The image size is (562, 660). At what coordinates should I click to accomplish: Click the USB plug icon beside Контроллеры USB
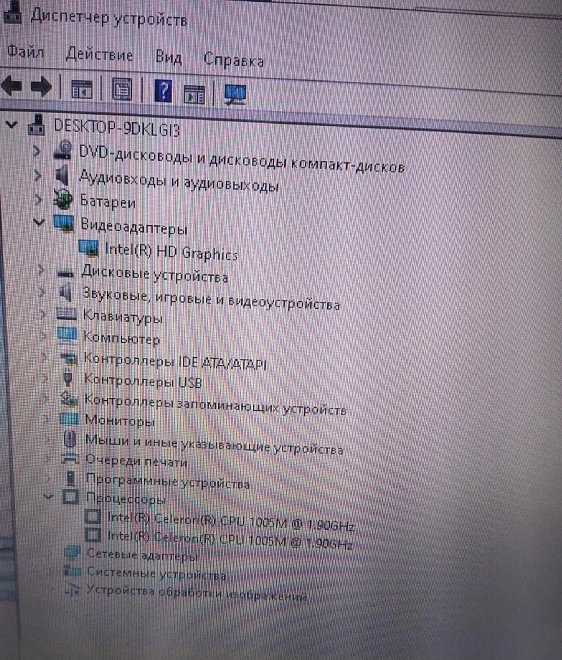tap(68, 377)
